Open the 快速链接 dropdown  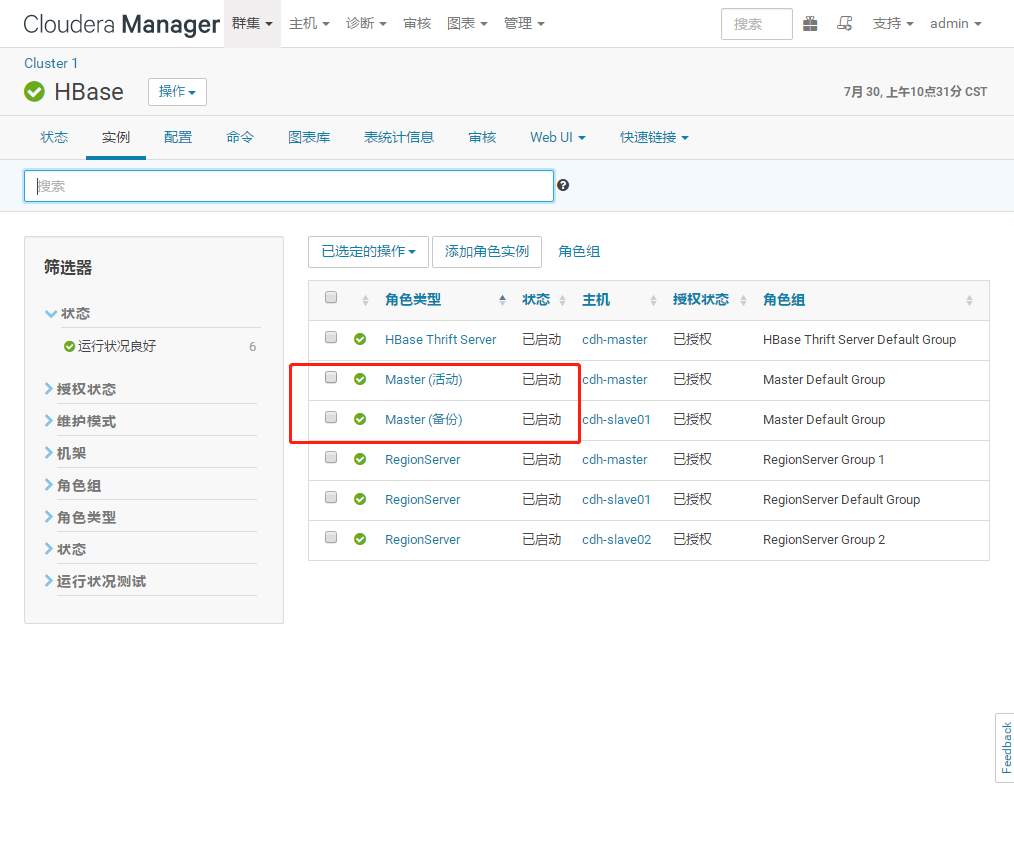[654, 138]
